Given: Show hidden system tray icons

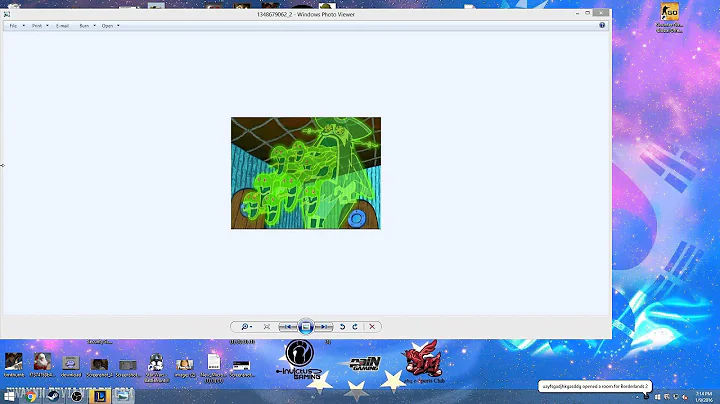Looking at the screenshot, I should [637, 397].
